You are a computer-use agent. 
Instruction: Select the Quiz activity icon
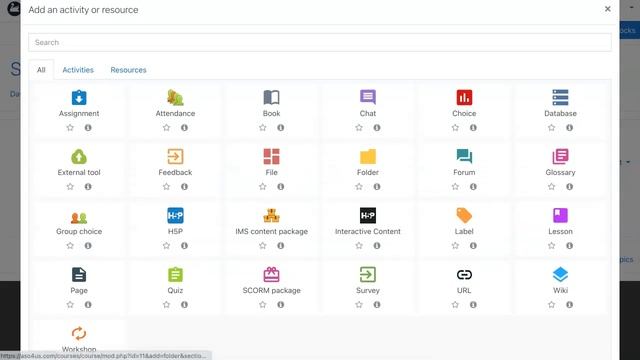[175, 275]
